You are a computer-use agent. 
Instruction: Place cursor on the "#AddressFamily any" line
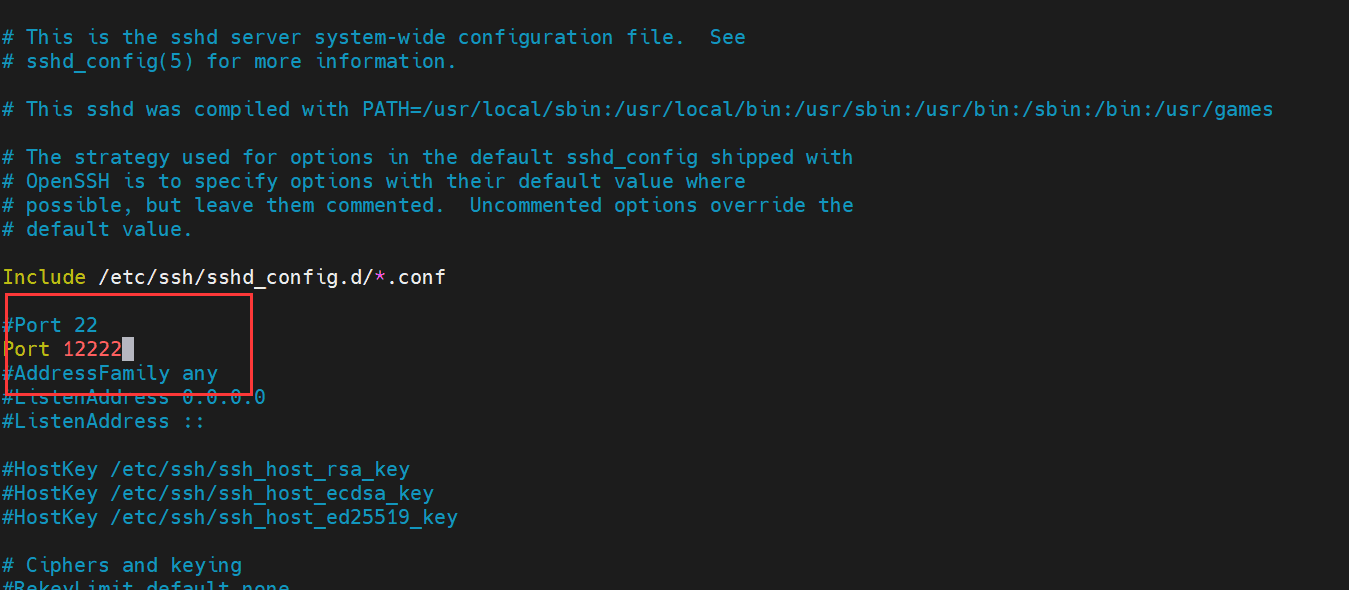[x=110, y=373]
